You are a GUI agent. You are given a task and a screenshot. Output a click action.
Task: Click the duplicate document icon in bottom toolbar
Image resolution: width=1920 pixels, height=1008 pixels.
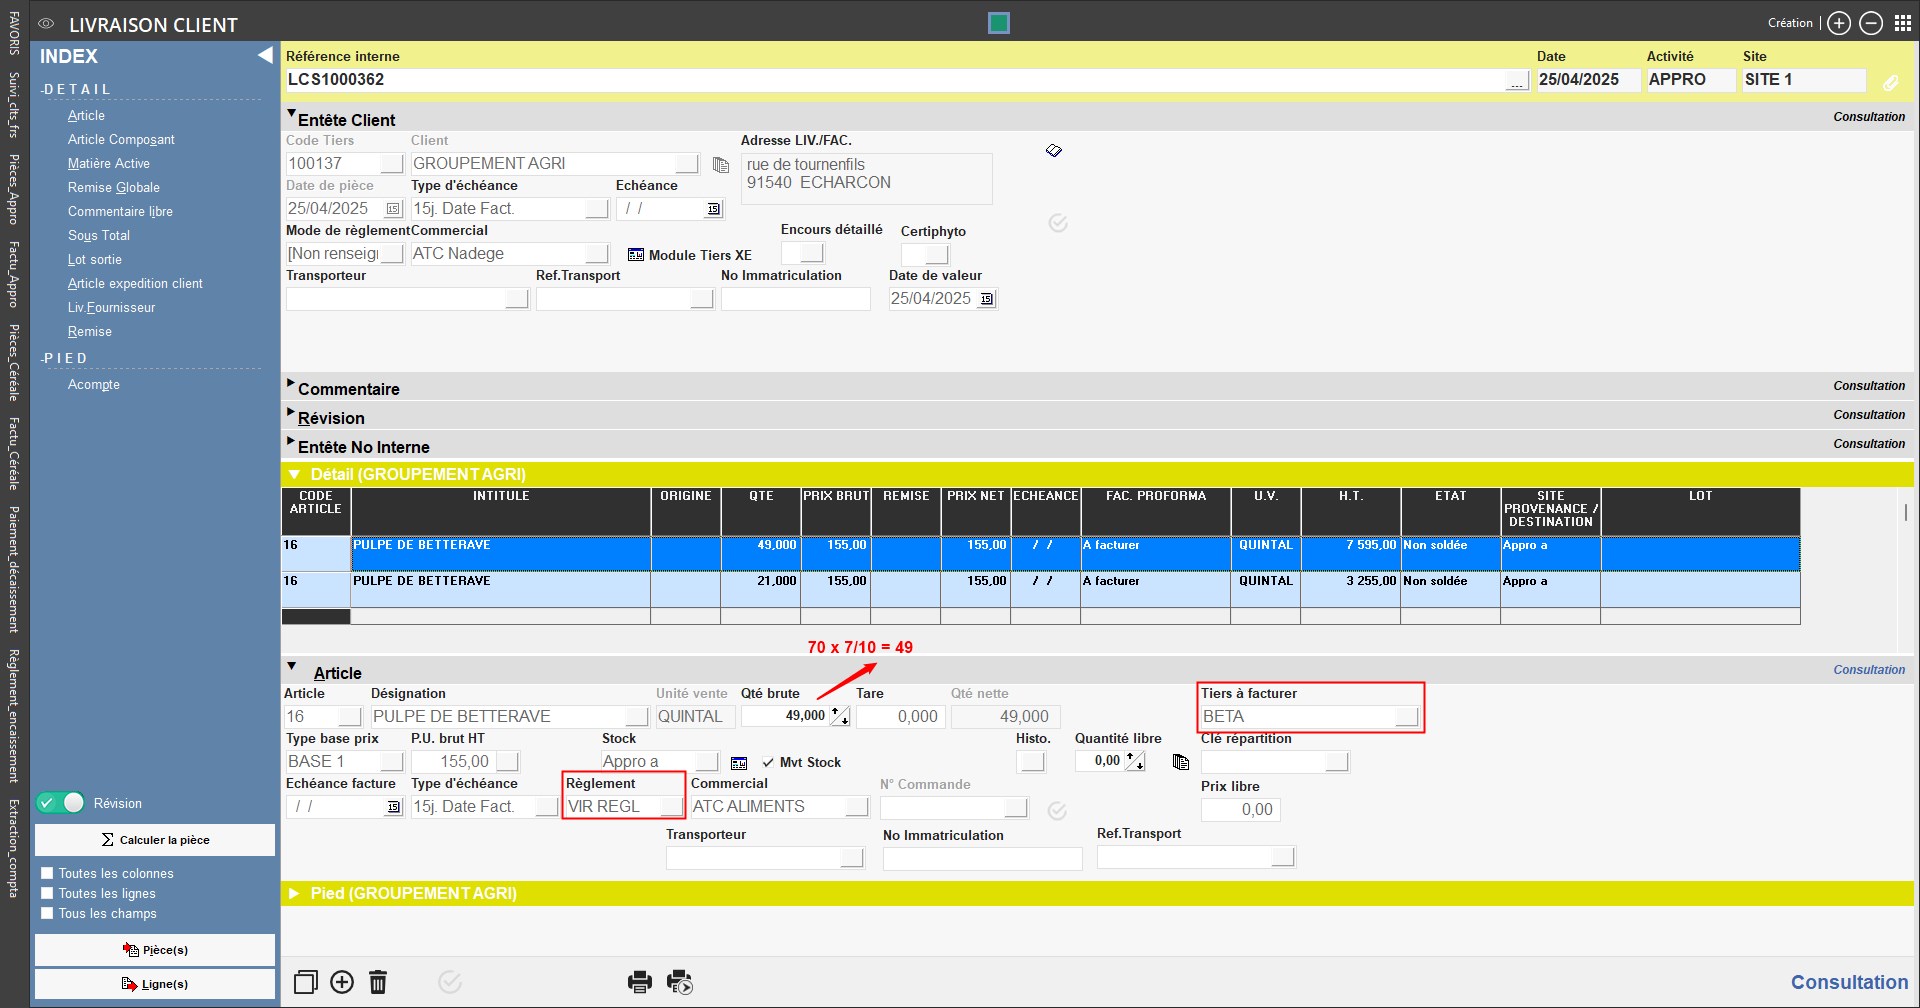click(306, 982)
